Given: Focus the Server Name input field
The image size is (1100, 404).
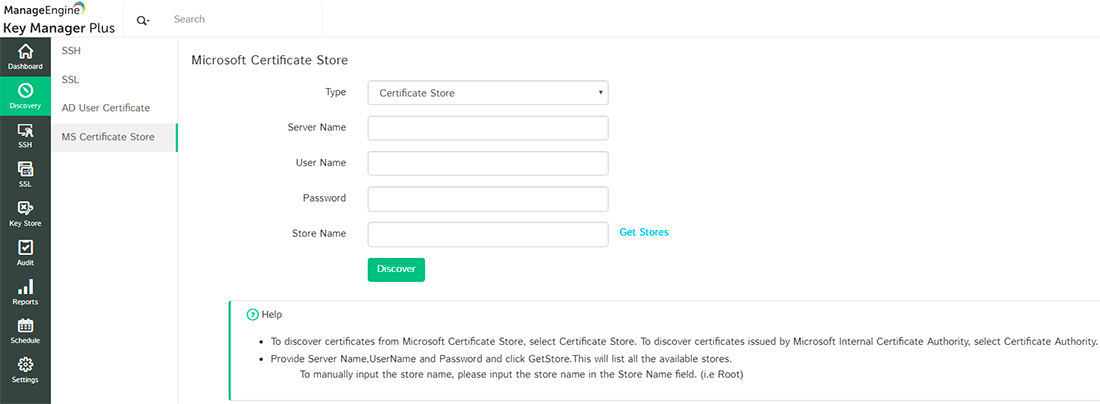Looking at the screenshot, I should (x=488, y=128).
